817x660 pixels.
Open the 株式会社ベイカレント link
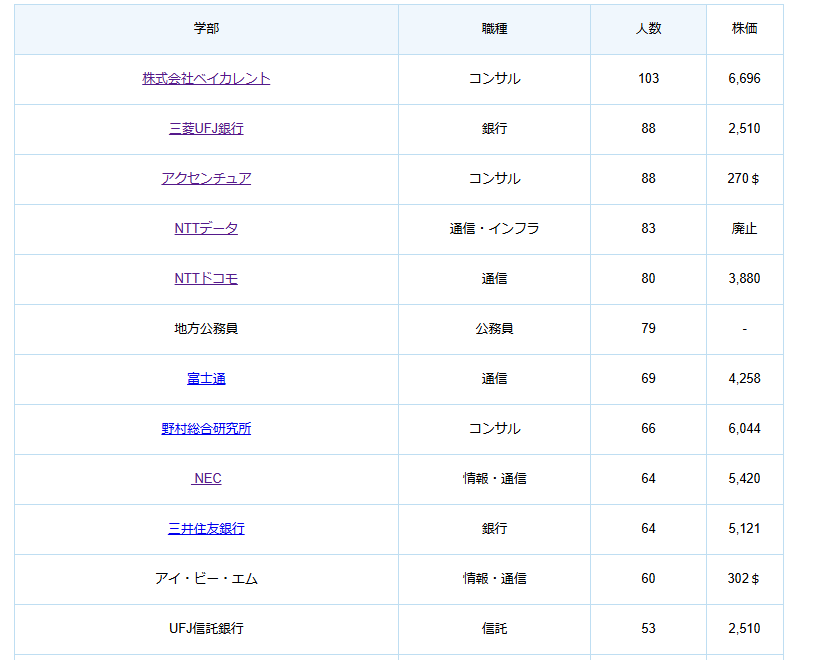206,79
